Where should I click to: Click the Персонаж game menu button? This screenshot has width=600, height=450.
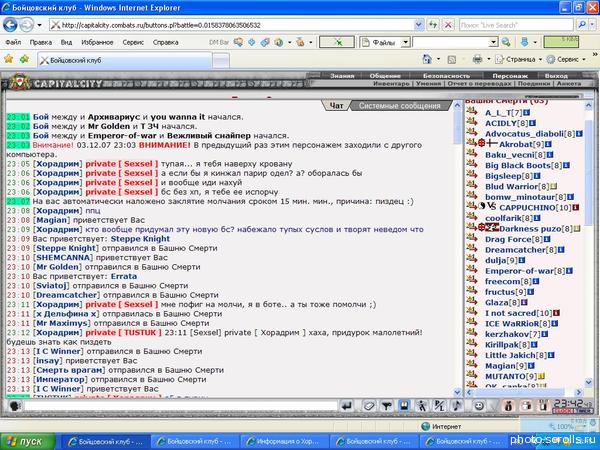point(510,76)
